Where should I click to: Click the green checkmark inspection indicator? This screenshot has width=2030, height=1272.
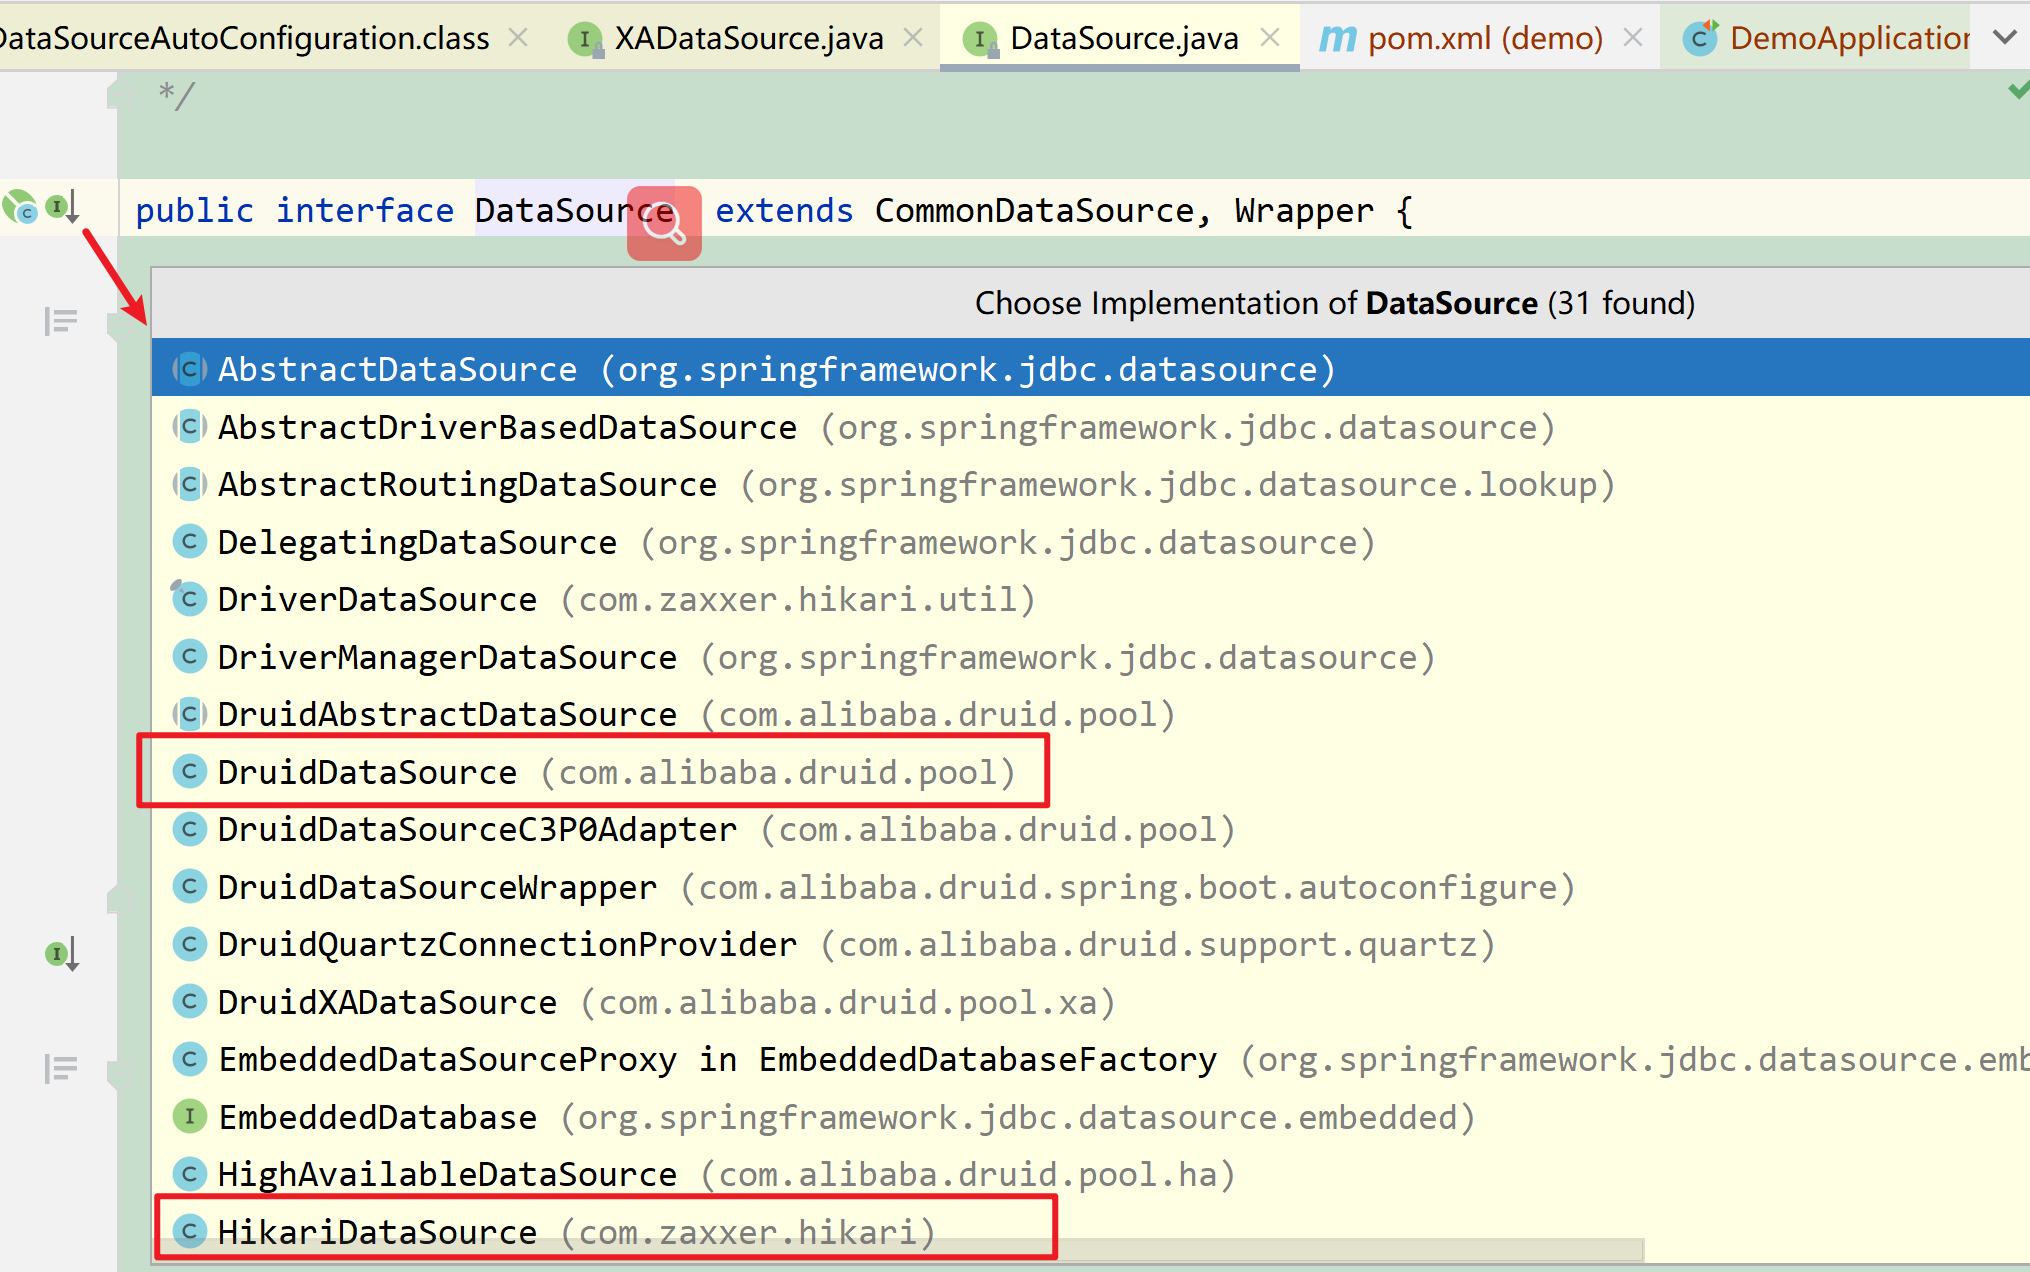click(x=2018, y=91)
